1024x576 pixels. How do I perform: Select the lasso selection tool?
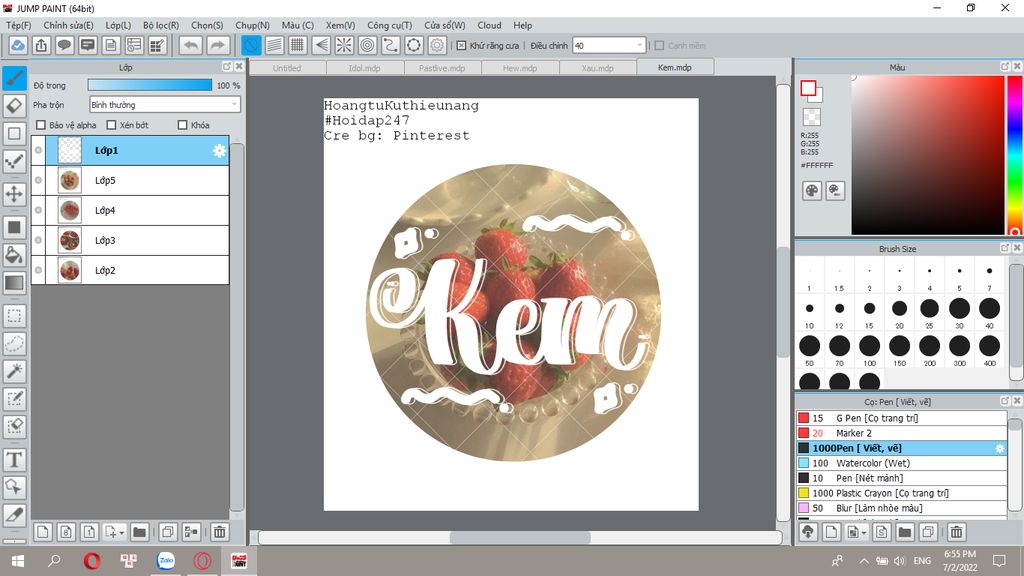[x=14, y=344]
